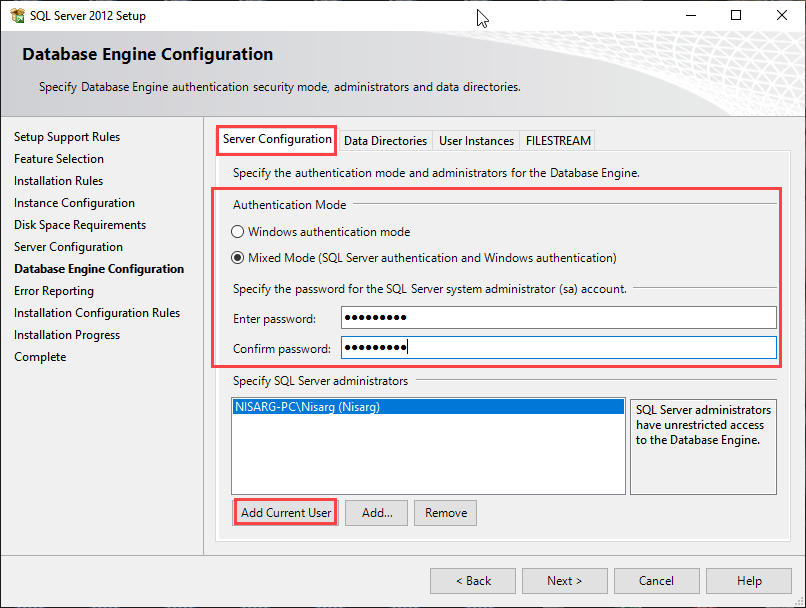Switch to the Data Directories tab
Screen dimensions: 806x608
click(385, 141)
